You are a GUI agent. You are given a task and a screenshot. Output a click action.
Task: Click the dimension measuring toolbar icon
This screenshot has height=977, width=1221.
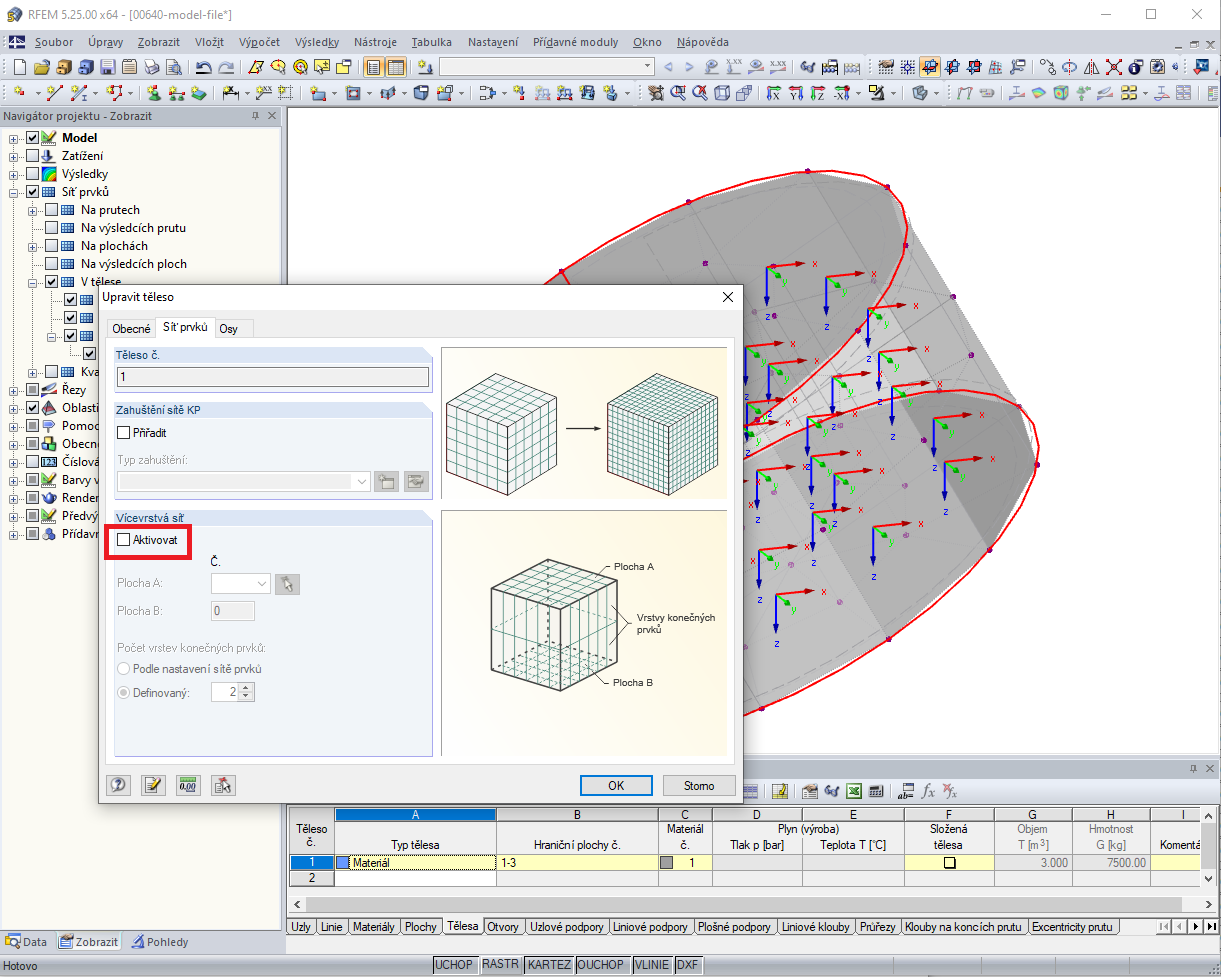pos(230,93)
